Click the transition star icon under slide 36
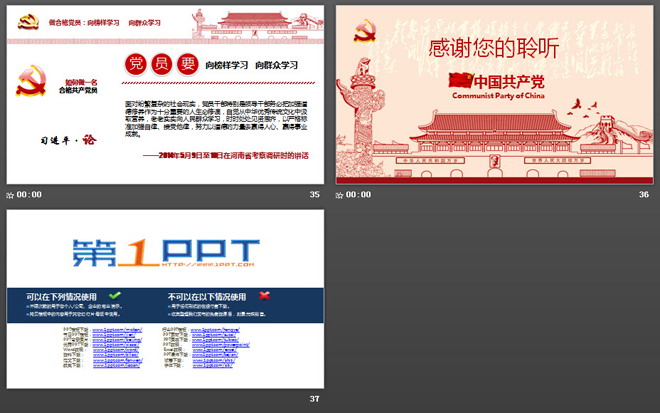660x413 pixels. point(339,195)
